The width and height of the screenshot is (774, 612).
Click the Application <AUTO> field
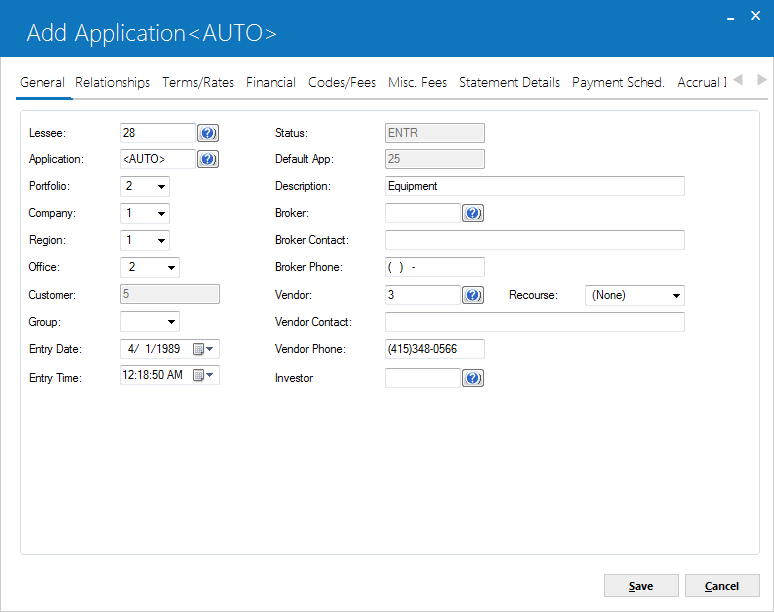(158, 159)
